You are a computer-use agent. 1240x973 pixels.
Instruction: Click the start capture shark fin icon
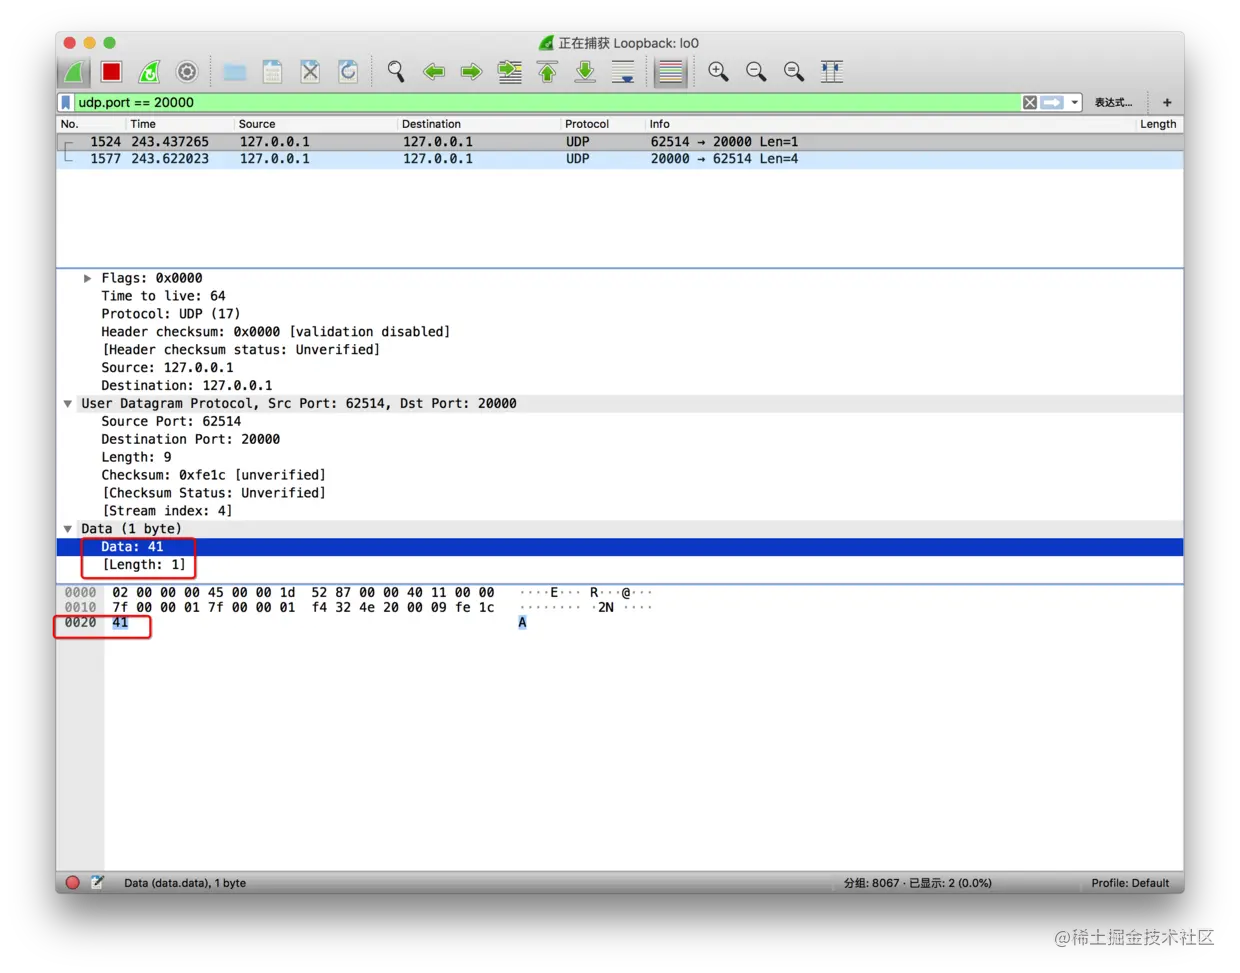click(74, 72)
